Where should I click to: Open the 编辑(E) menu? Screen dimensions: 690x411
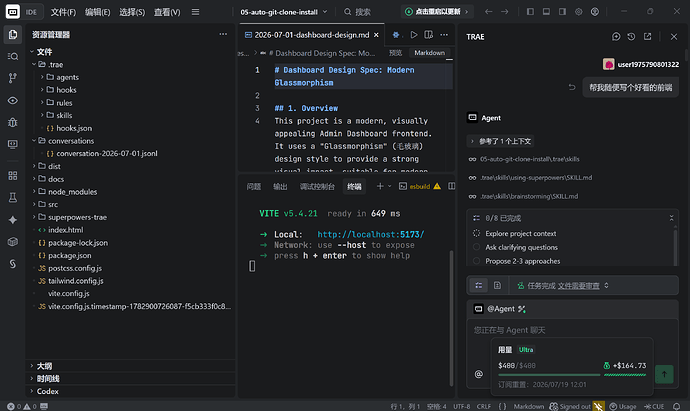97,12
